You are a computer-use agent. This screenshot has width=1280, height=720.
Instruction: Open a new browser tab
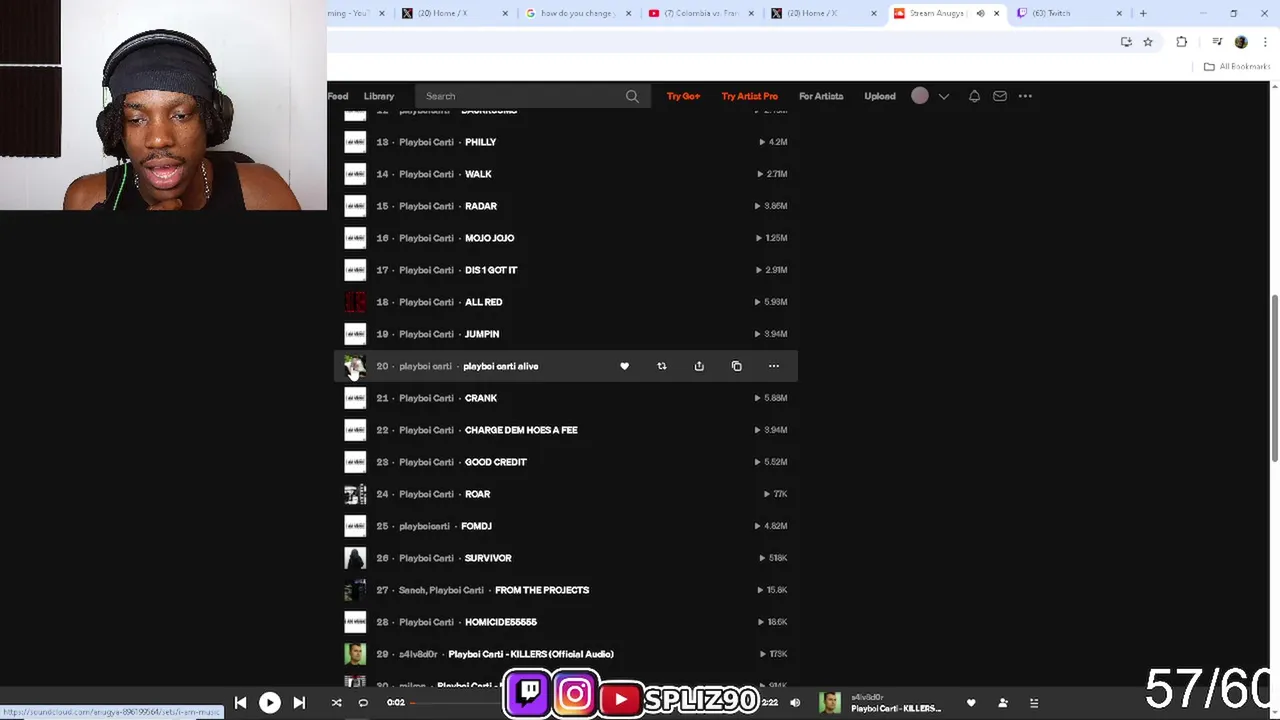1143,13
